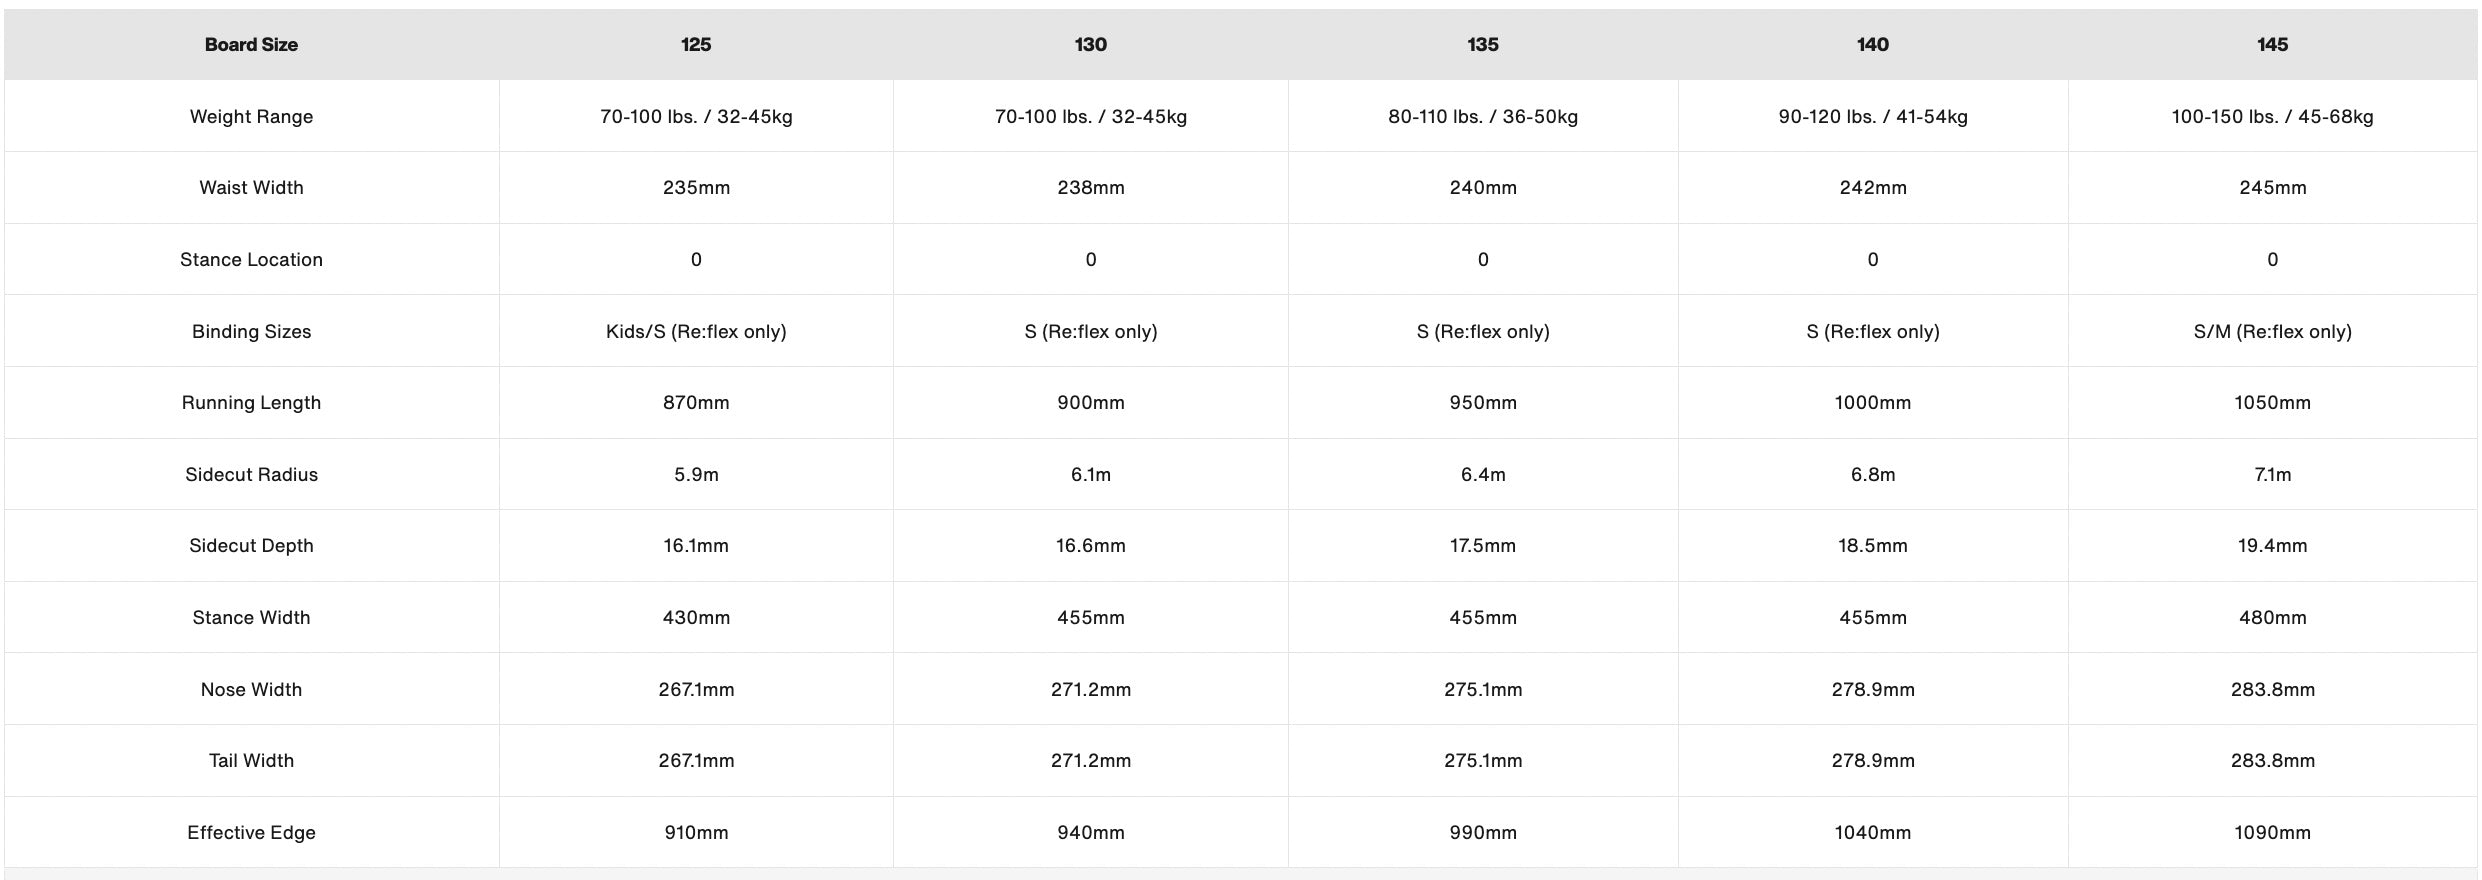
Task: Select the Stance Location row label
Action: pos(251,259)
